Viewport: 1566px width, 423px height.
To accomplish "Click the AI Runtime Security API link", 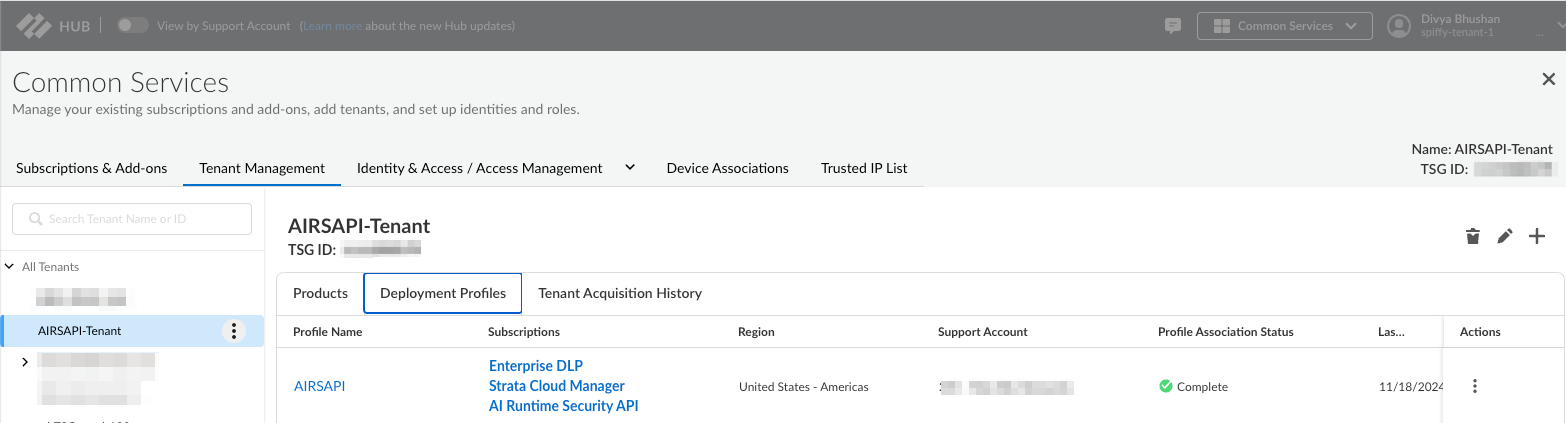I will point(563,406).
